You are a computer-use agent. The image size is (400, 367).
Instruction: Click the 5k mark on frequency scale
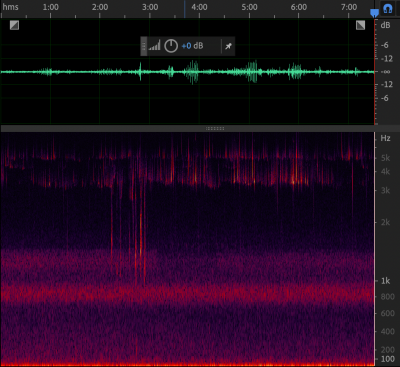(x=386, y=158)
